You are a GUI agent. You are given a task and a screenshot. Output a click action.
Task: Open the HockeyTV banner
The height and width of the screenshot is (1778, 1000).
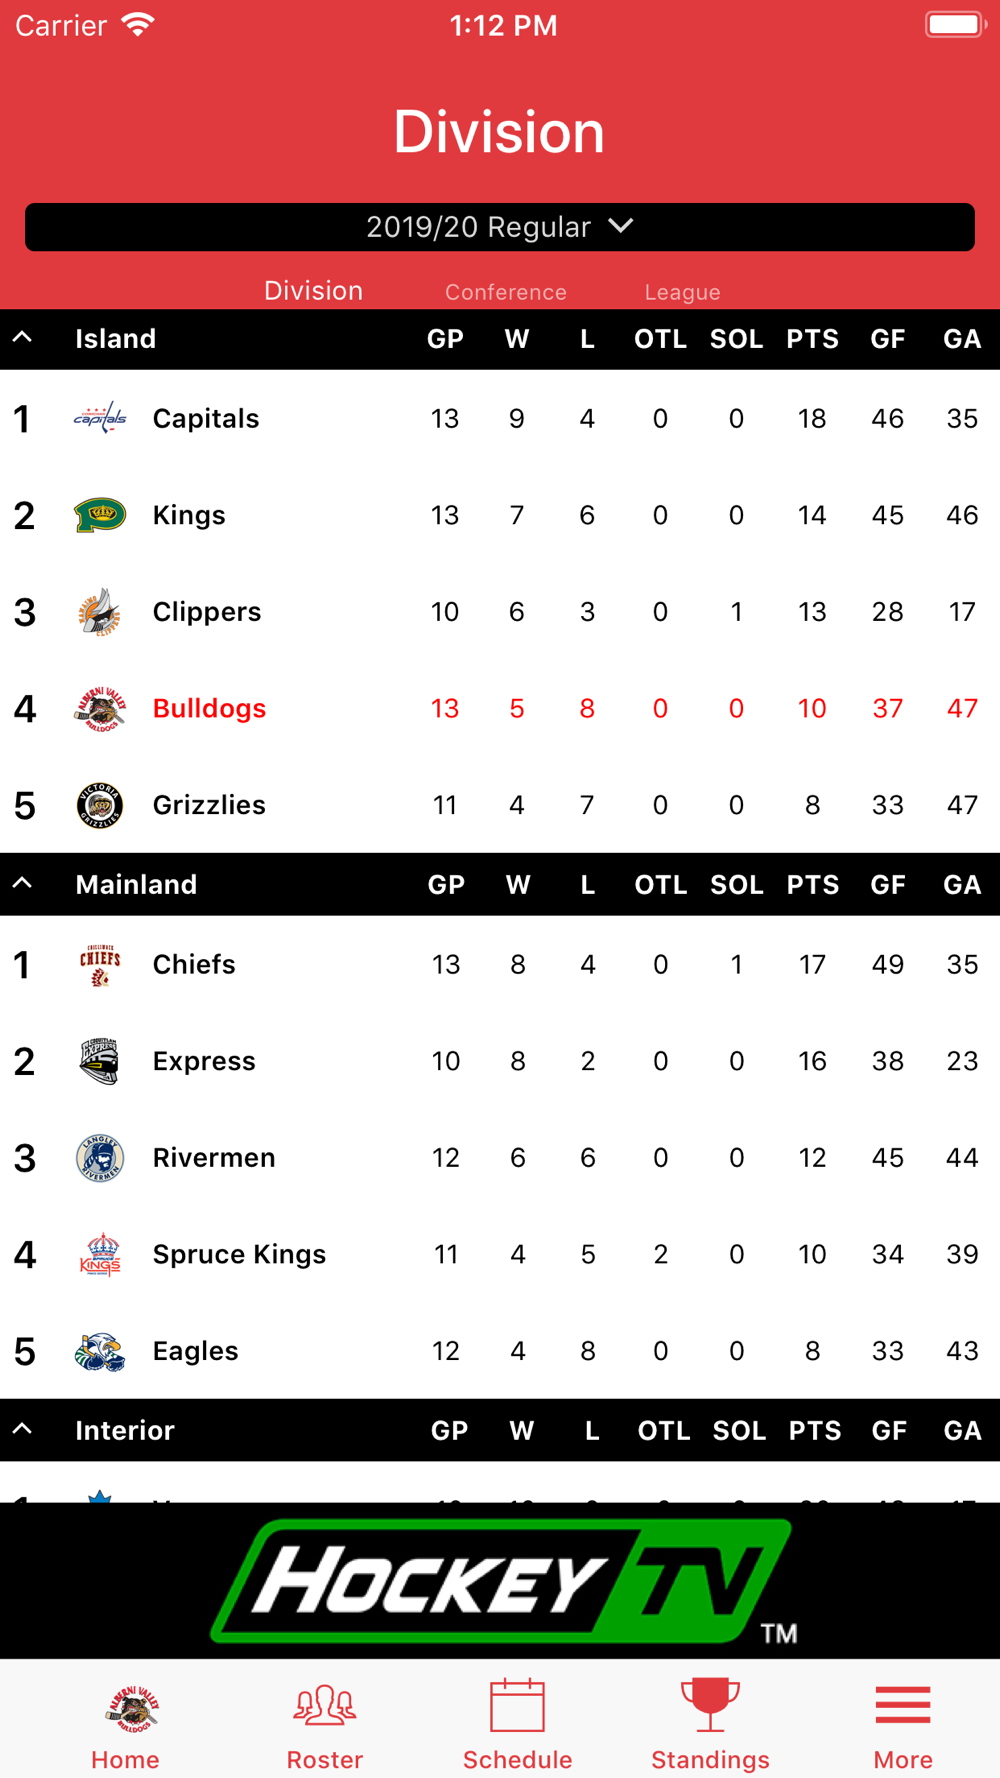(500, 1581)
